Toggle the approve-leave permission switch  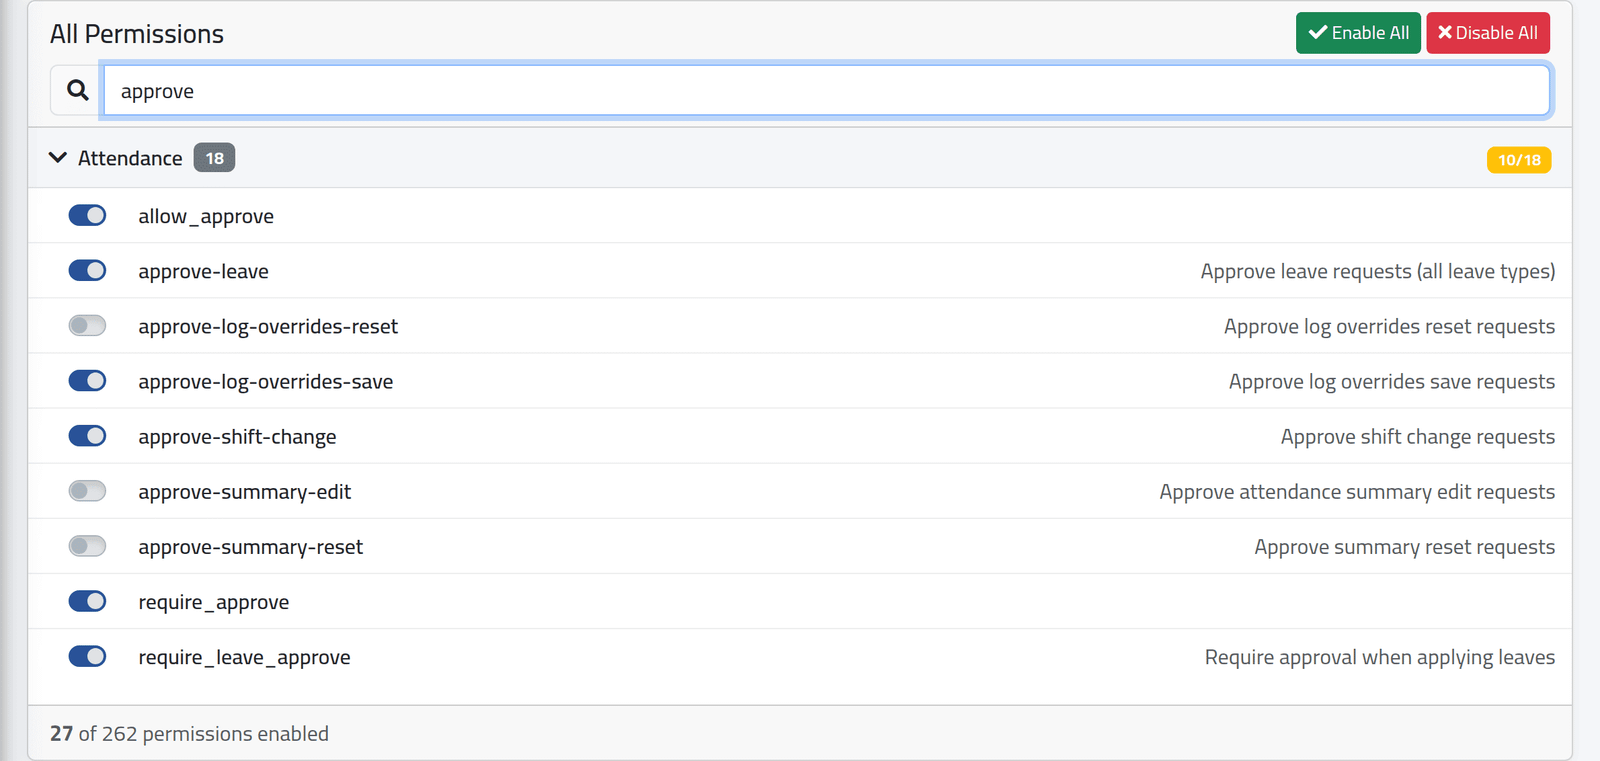87,270
